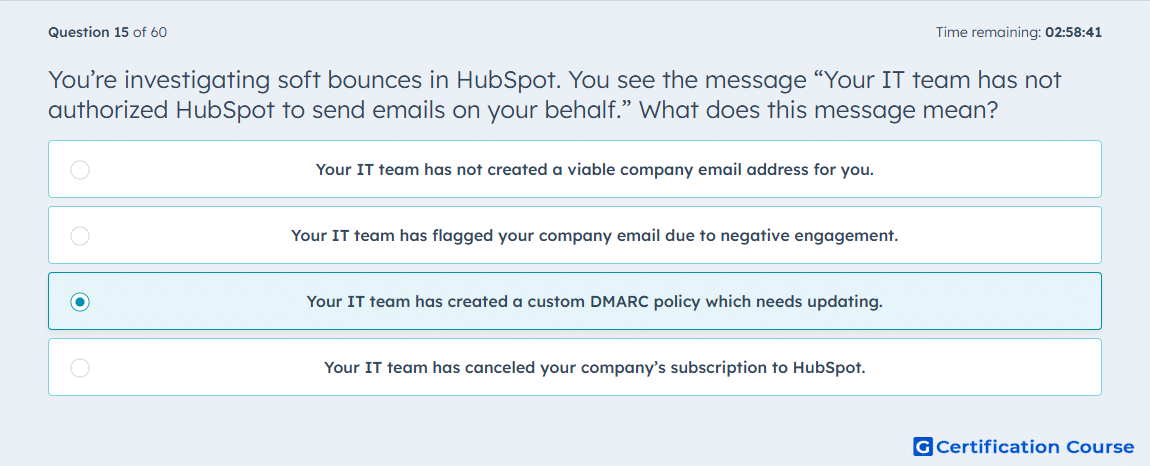
Task: Click the blue G logo icon
Action: (x=923, y=447)
